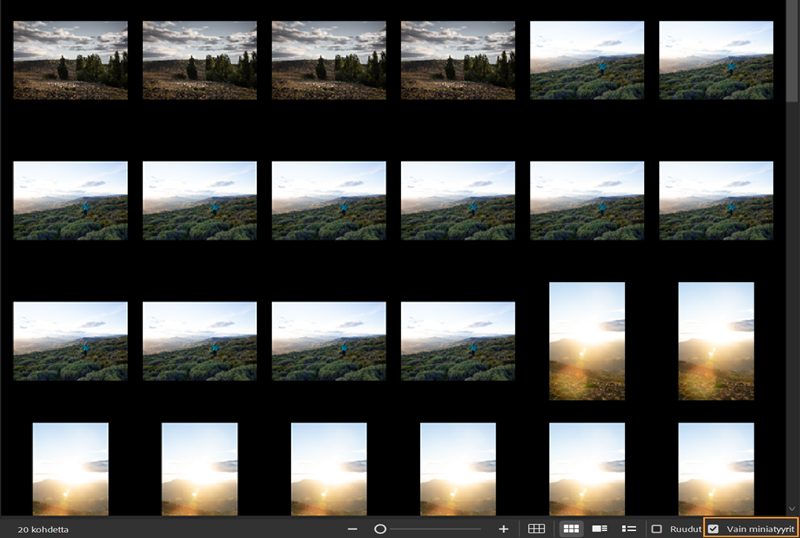Switch to details view icon
The width and height of the screenshot is (800, 538).
click(x=600, y=528)
